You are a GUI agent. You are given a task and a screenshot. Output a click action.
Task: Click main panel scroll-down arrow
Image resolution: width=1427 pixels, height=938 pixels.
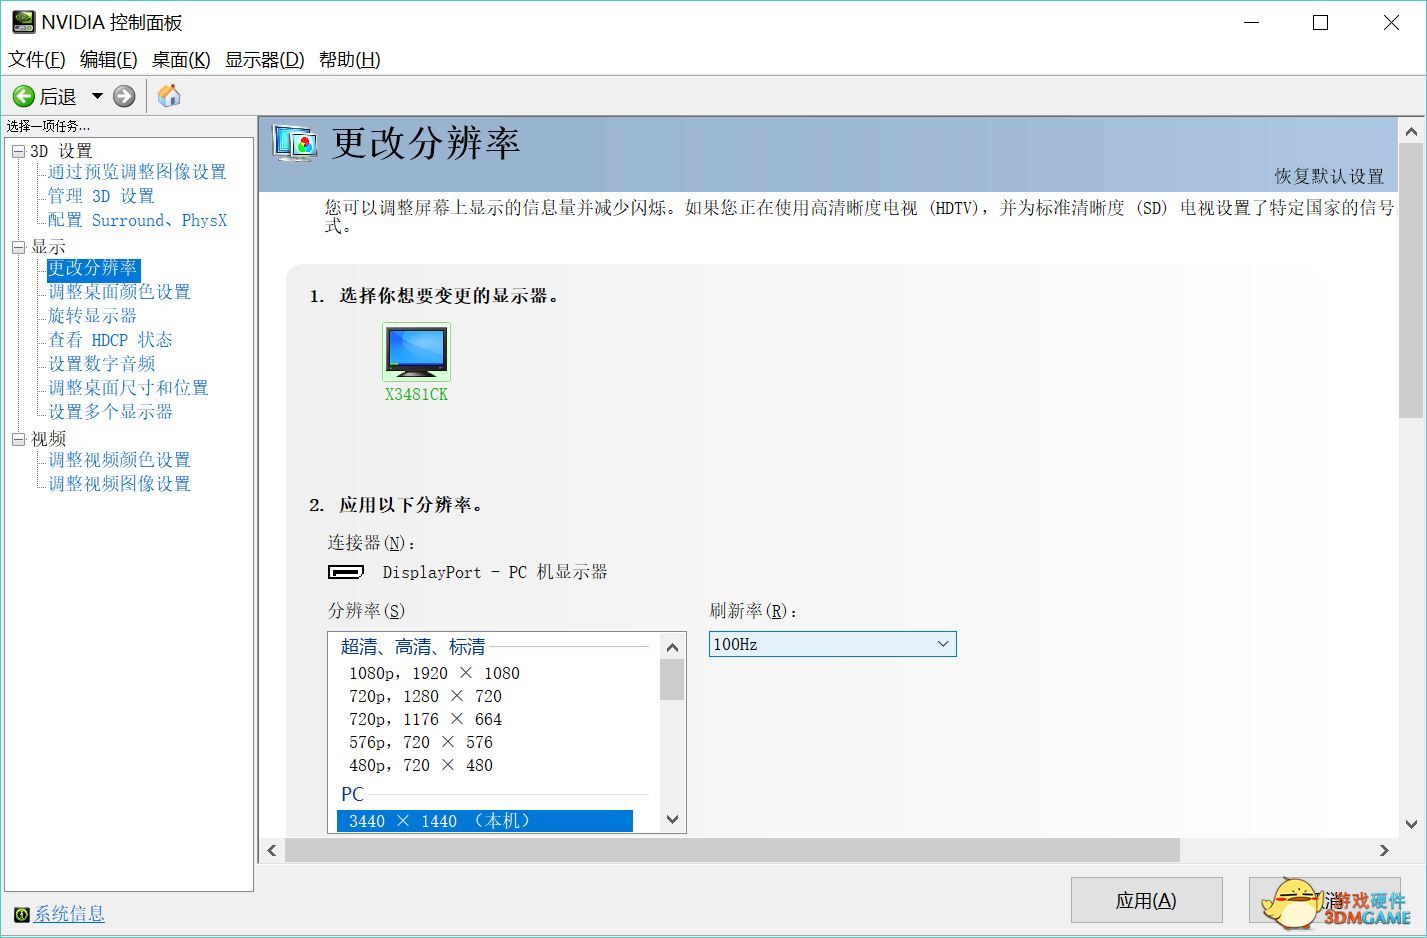click(1411, 825)
